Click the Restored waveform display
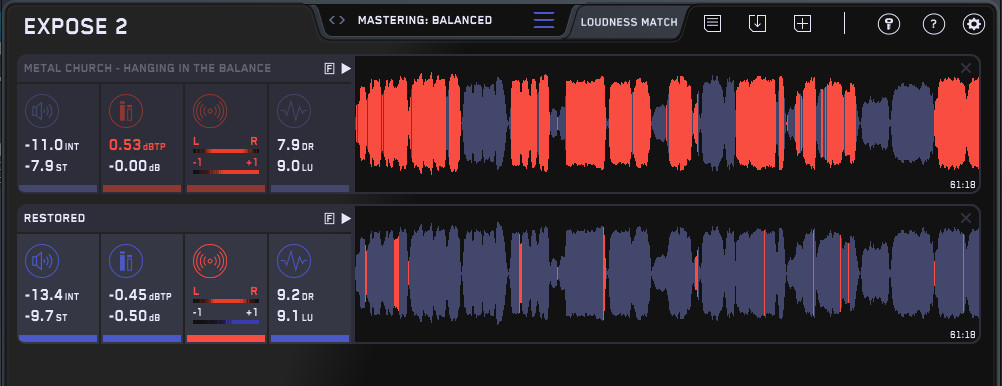1002x386 pixels. coord(667,274)
